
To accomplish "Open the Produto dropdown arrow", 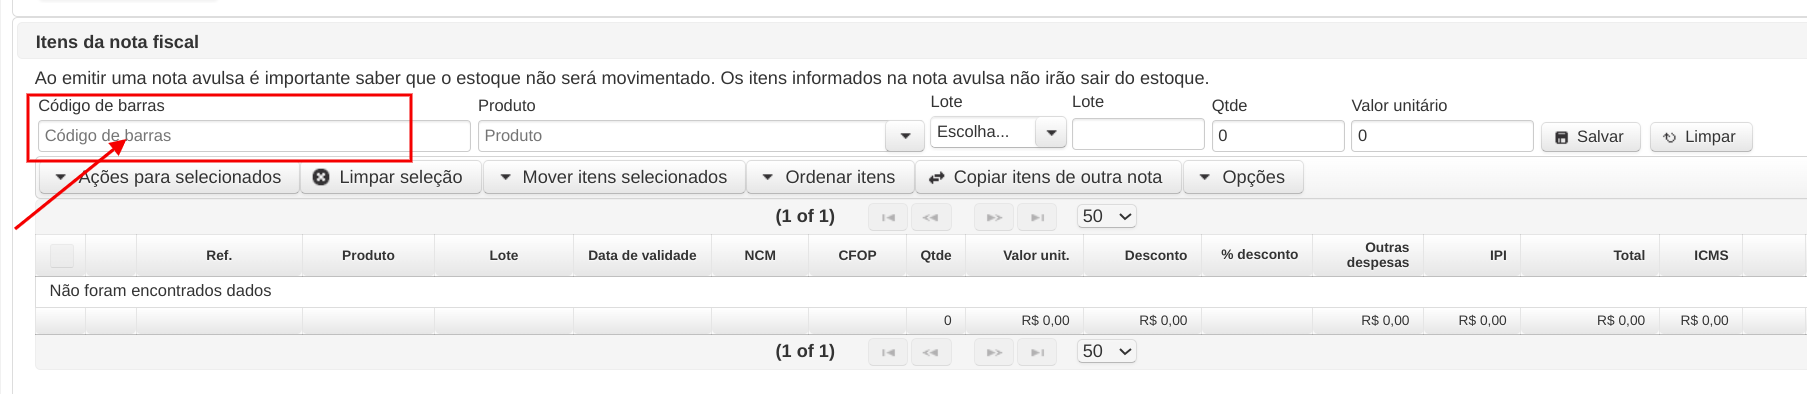I will pos(905,136).
